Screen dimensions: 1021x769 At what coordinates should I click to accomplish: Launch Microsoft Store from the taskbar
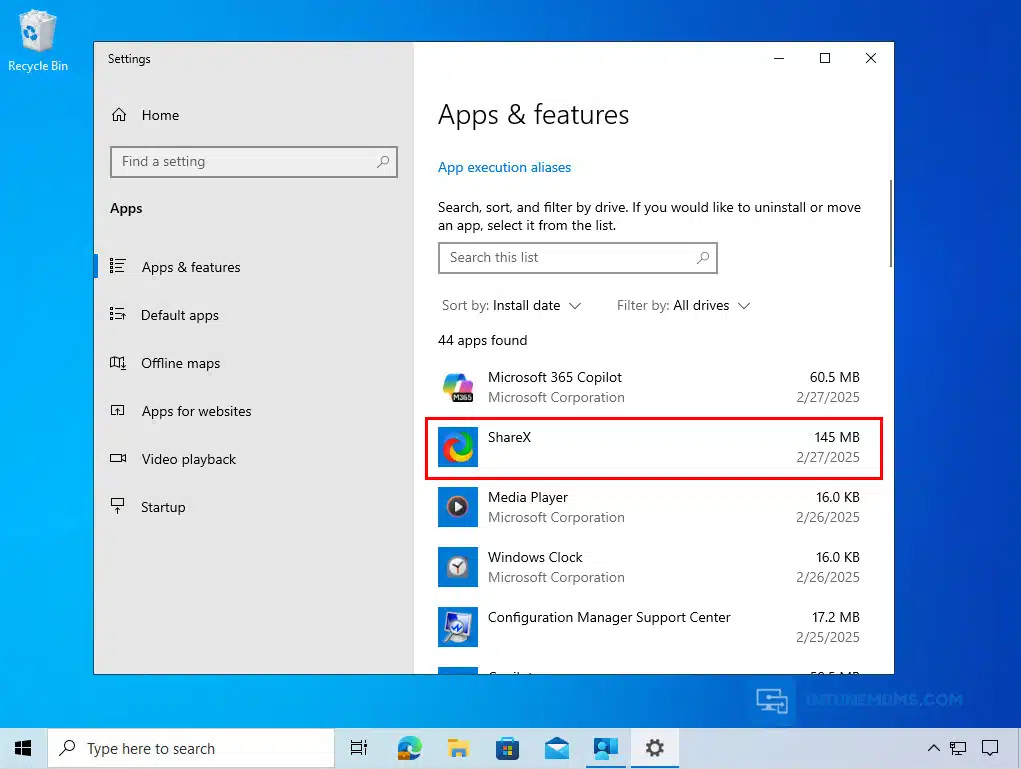click(x=507, y=748)
